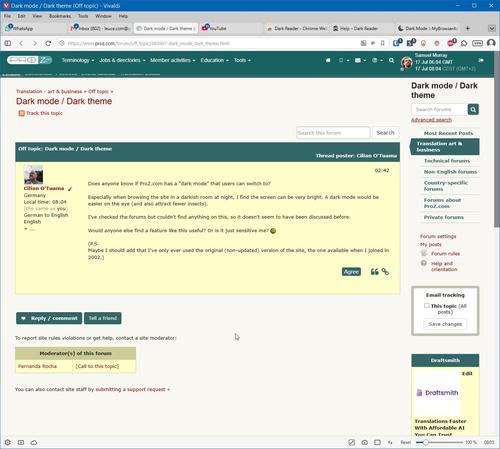The height and width of the screenshot is (449, 500).
Task: Expand the globe language dropdown in header
Action: [x=377, y=60]
